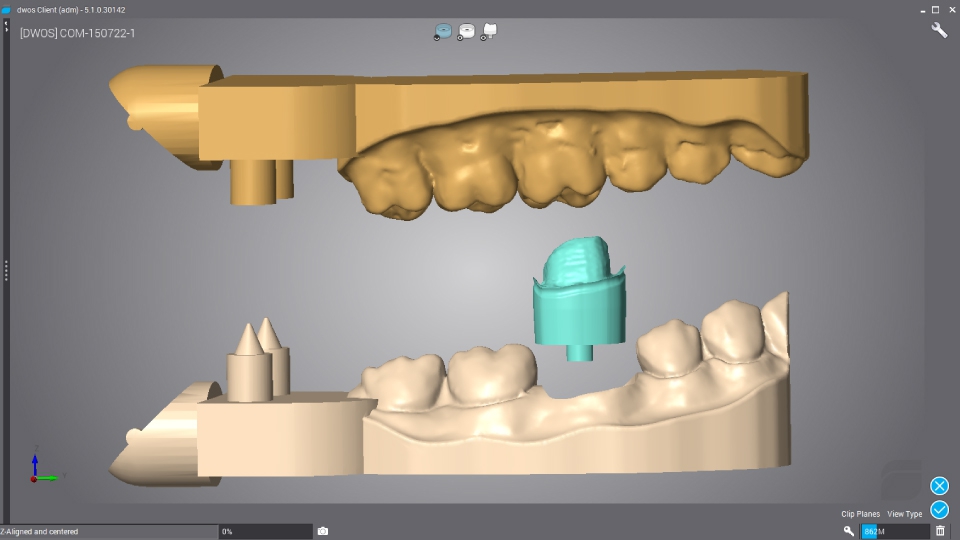Click the dwos app logo in title bar

point(7,9)
